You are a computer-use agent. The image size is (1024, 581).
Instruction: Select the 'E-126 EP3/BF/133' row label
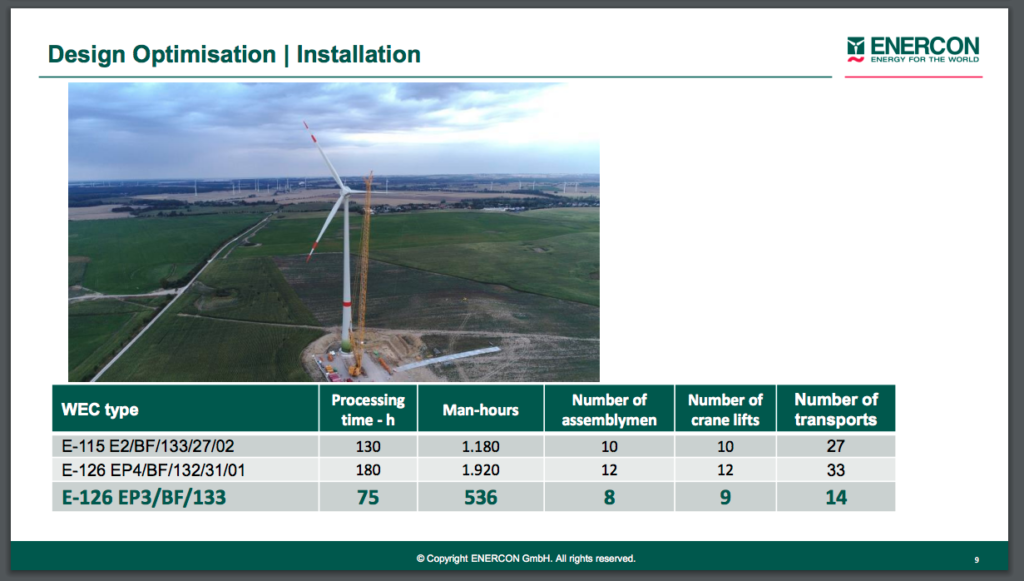[144, 497]
